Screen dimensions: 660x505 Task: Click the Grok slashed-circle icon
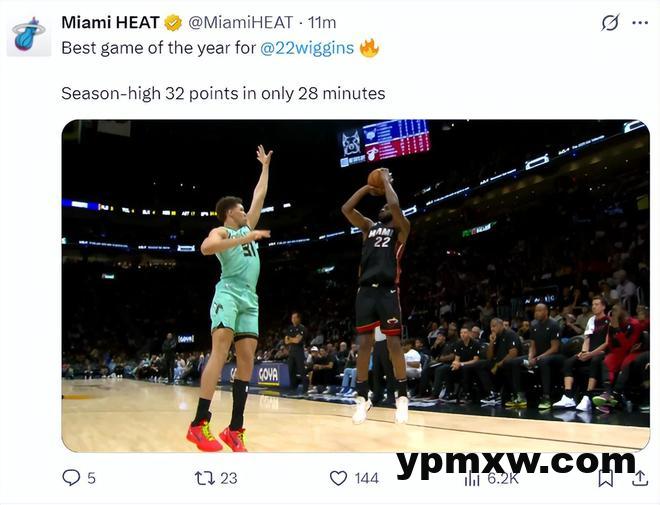(610, 23)
